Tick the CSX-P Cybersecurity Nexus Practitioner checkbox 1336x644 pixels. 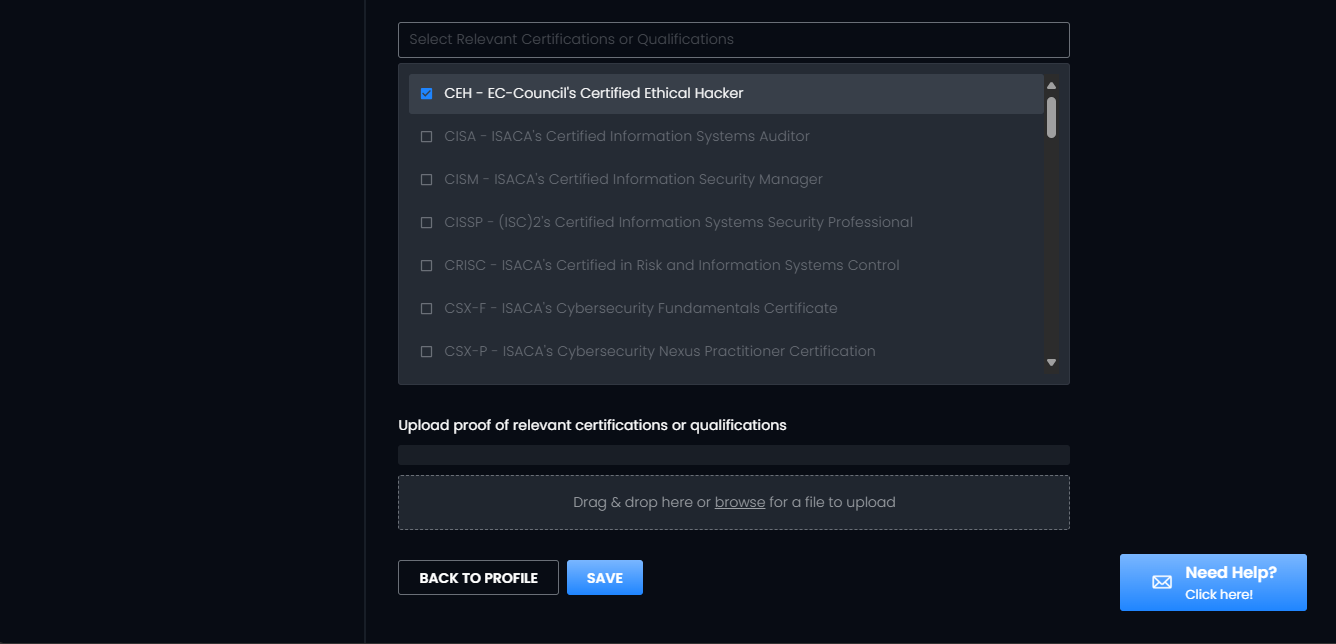[x=426, y=351]
